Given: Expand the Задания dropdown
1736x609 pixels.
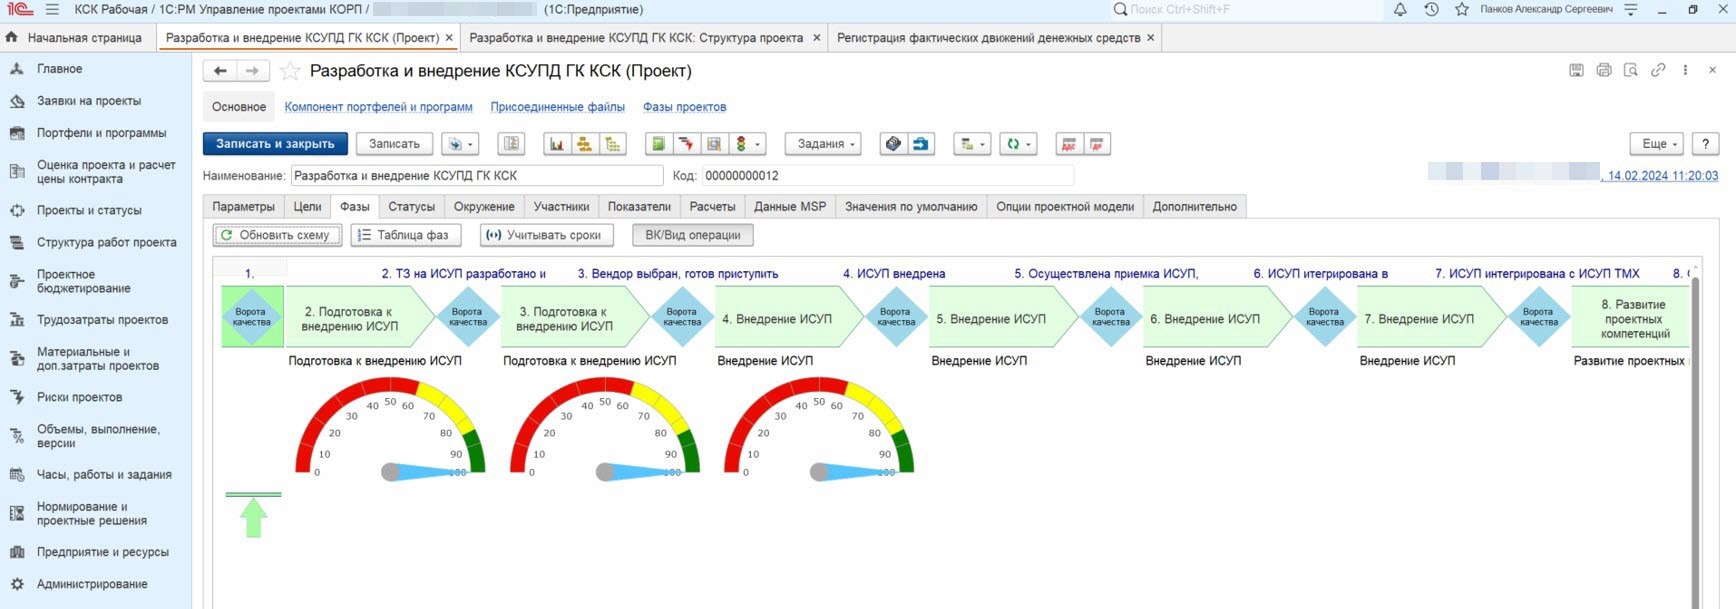Looking at the screenshot, I should pyautogui.click(x=824, y=144).
